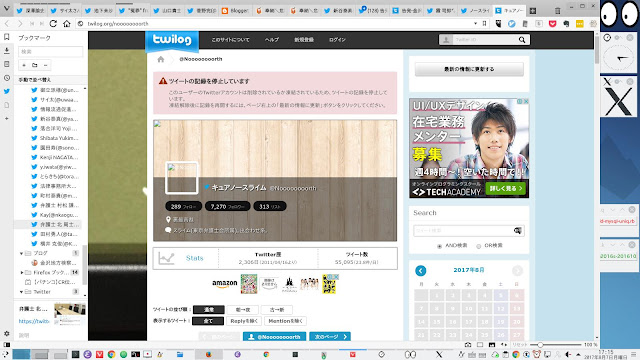Open the address bar dropdown arrow

coord(475,24)
